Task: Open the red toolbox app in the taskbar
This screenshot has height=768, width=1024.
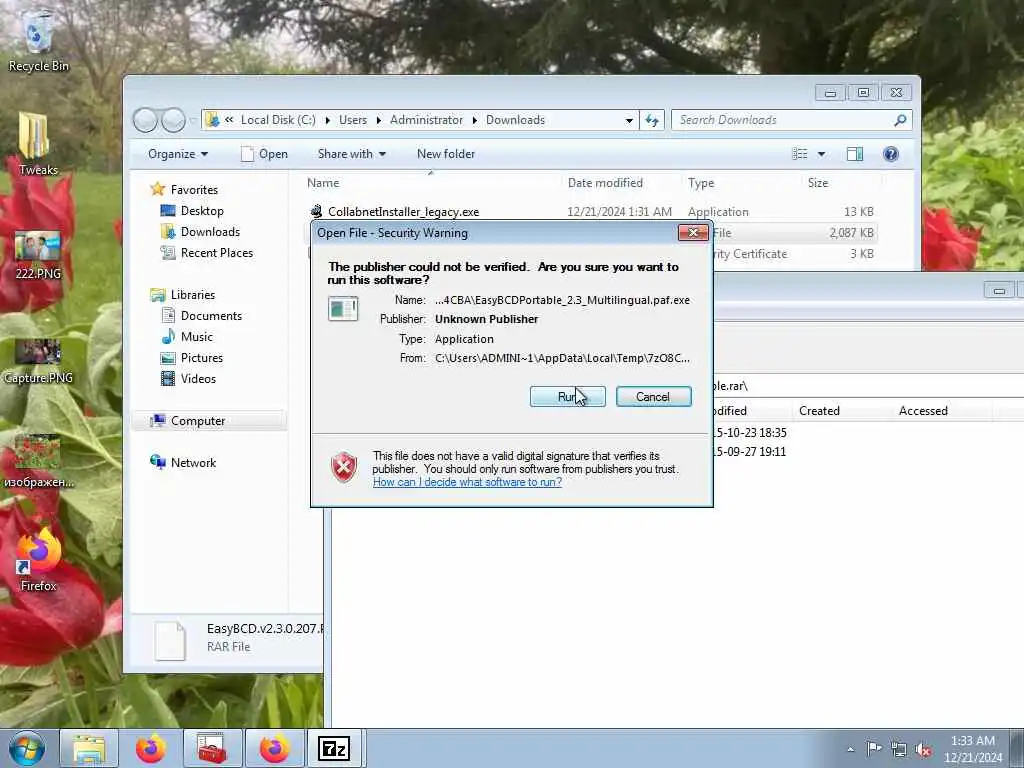Action: [x=212, y=748]
